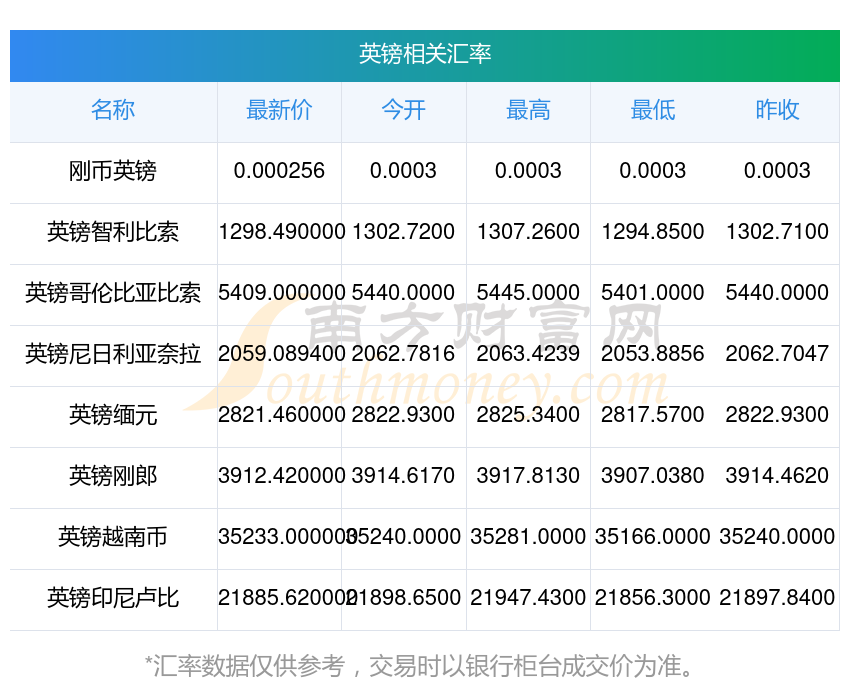
Task: Select the 今开 column header
Action: click(404, 110)
